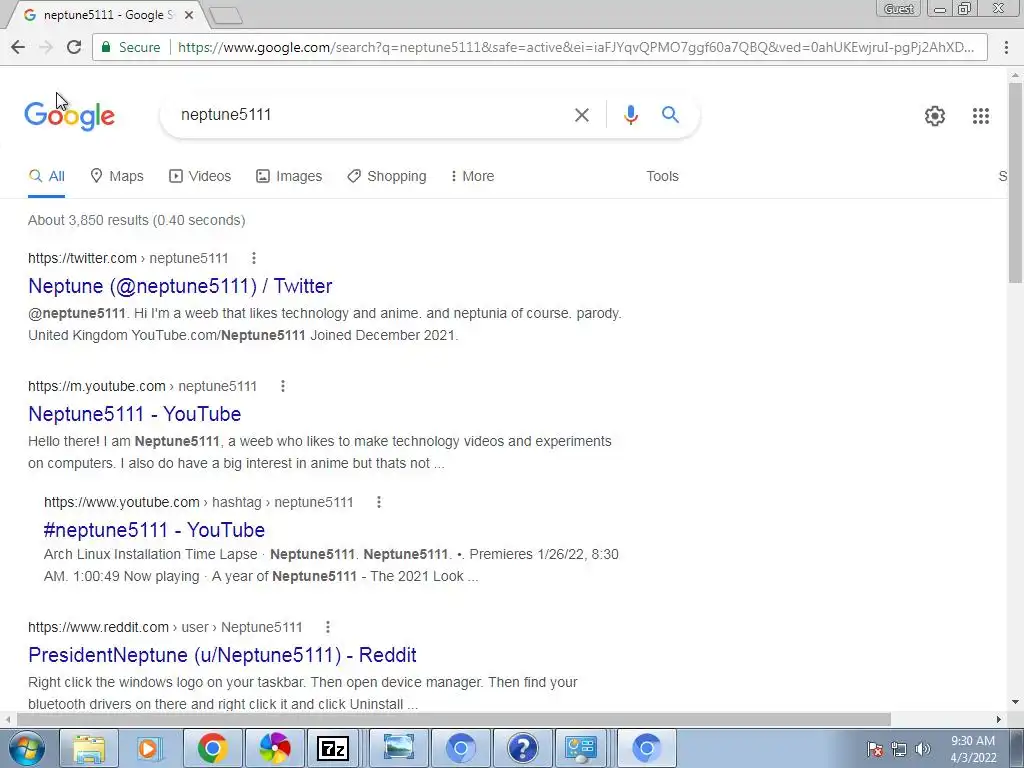Image resolution: width=1024 pixels, height=768 pixels.
Task: Open the Control Panel taskbar icon
Action: (581, 748)
